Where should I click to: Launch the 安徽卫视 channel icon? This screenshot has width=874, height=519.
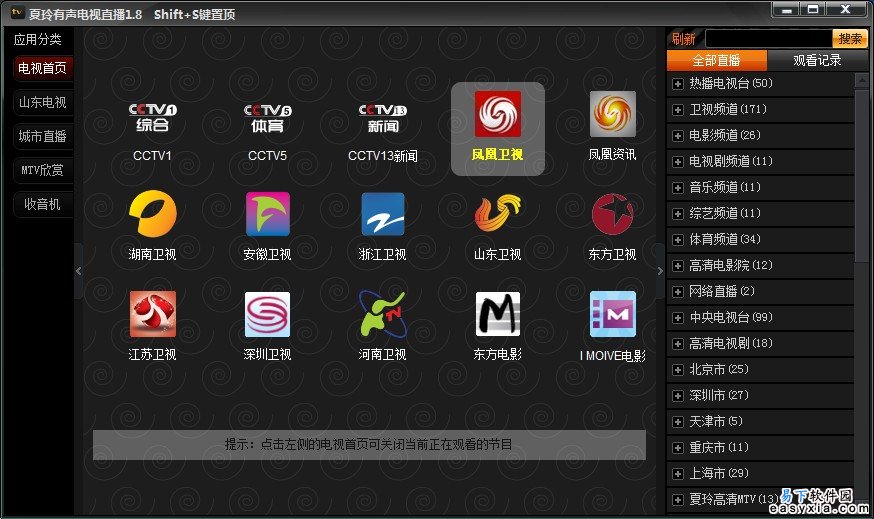(x=268, y=214)
